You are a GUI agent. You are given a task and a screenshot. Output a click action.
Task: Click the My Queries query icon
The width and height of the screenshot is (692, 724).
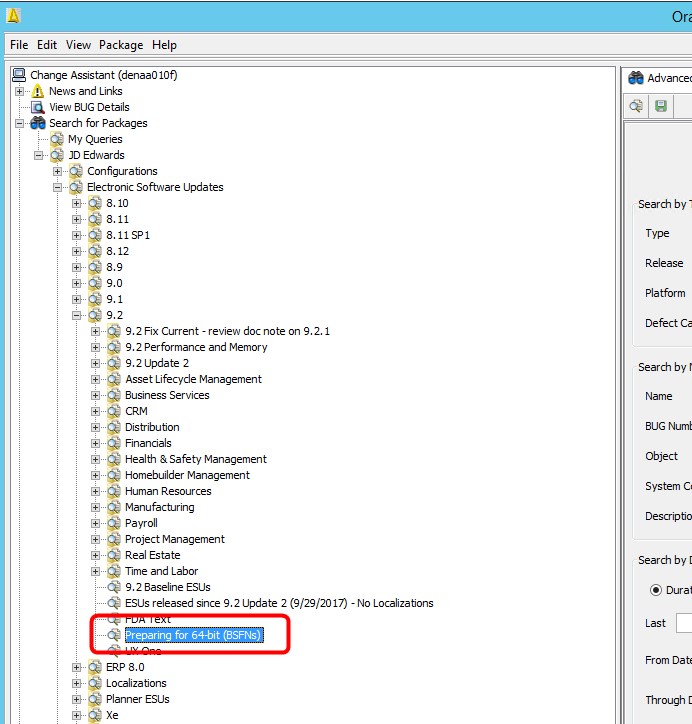(x=57, y=139)
